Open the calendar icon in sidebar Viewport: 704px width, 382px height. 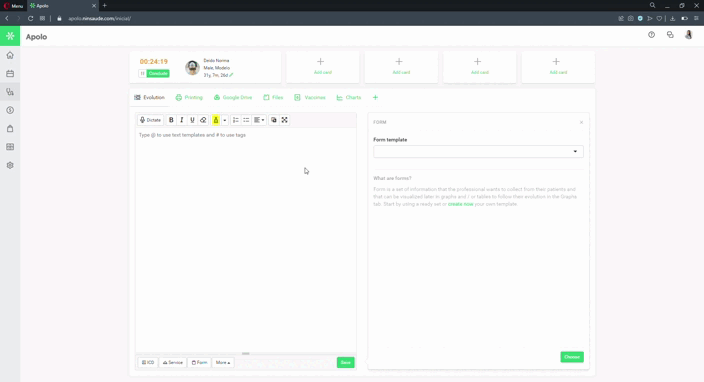10,74
